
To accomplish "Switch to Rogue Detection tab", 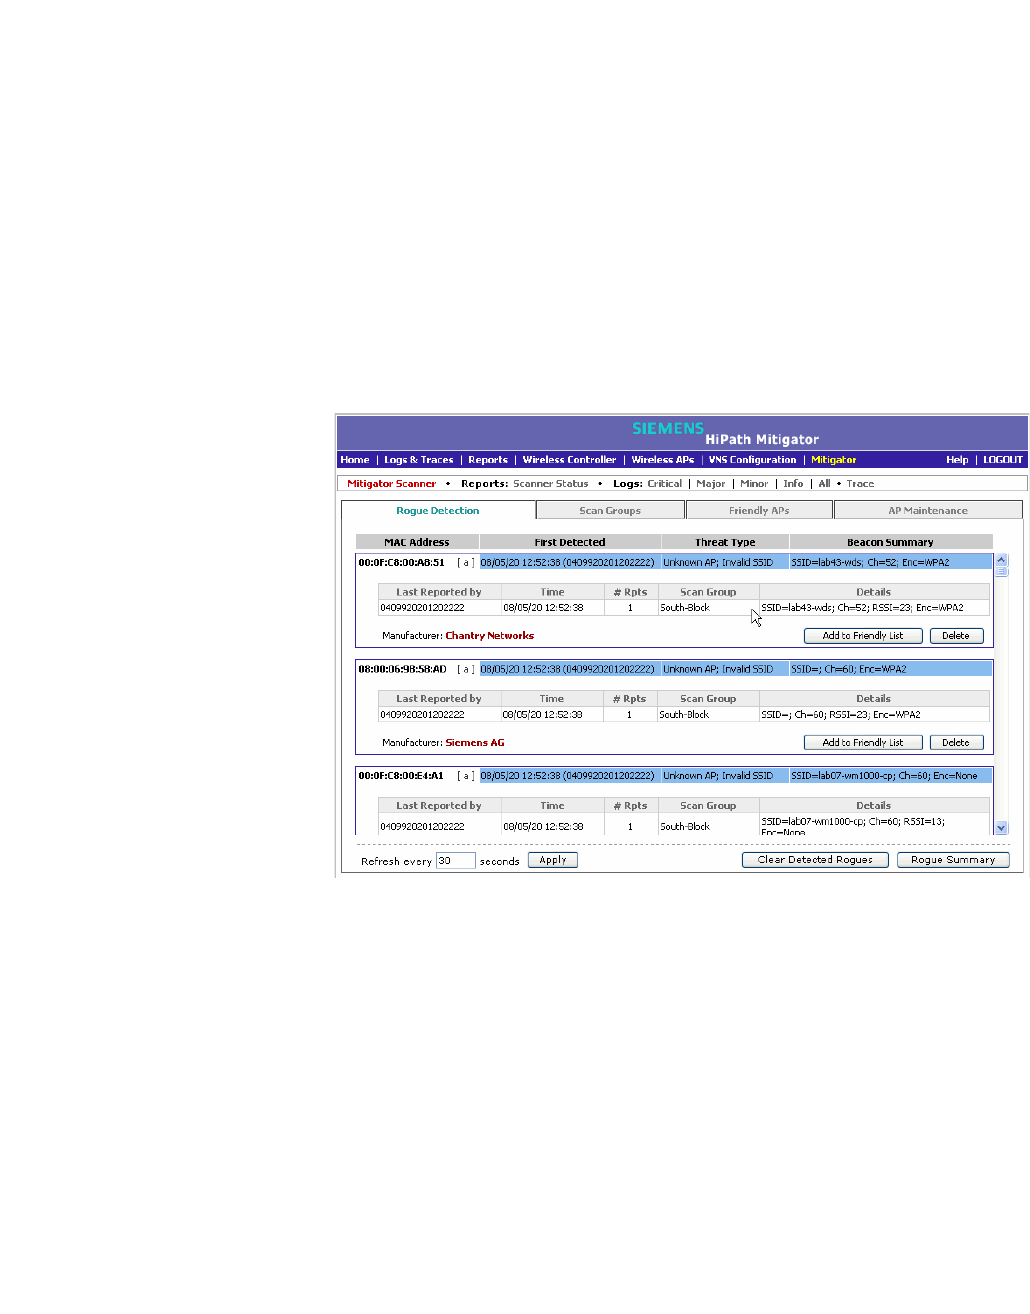I will [x=438, y=511].
